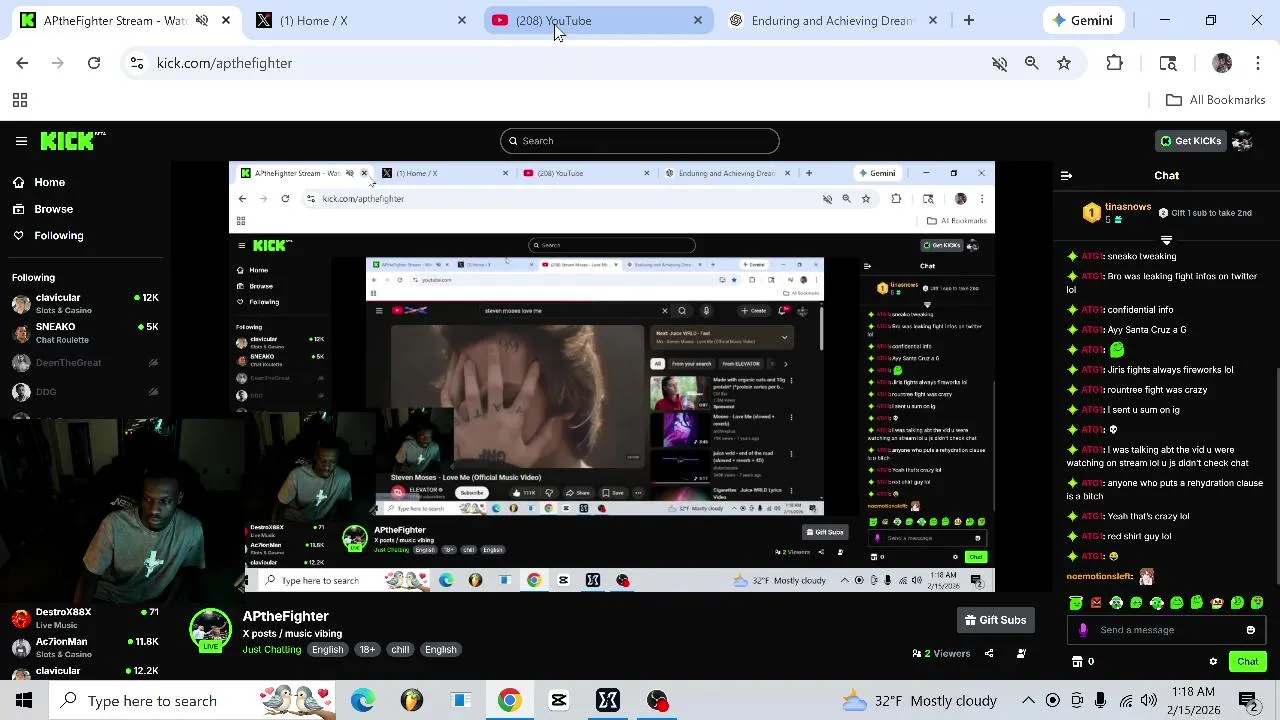
Task: Click Gift Subs button
Action: tap(995, 620)
